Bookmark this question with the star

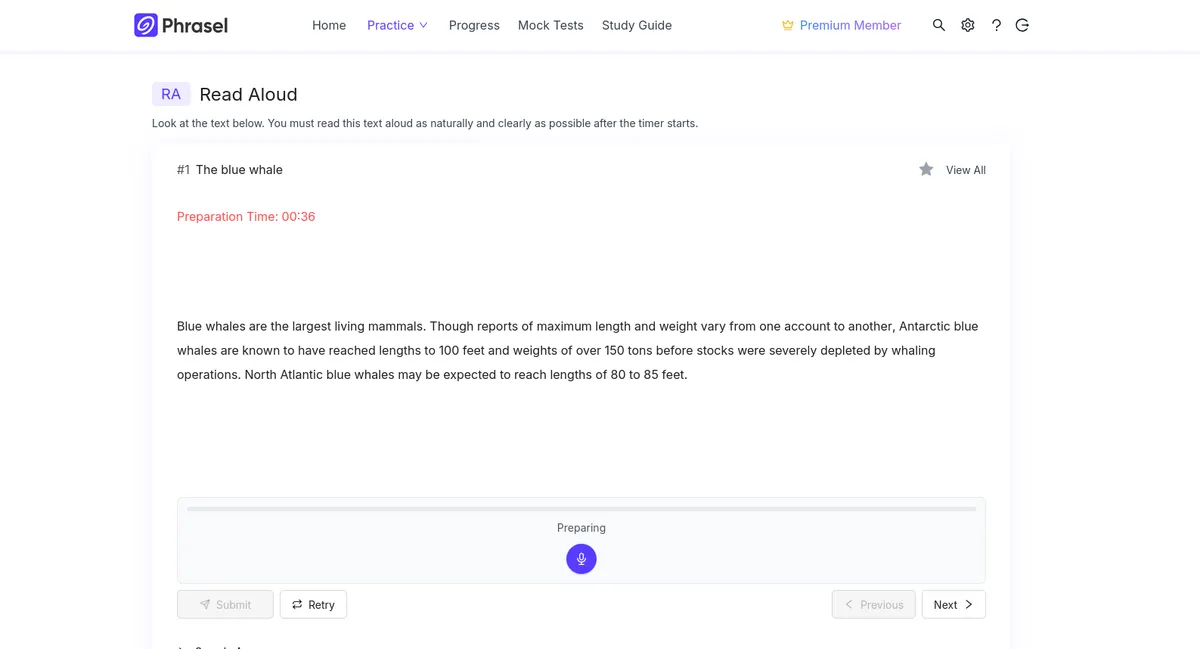(926, 169)
